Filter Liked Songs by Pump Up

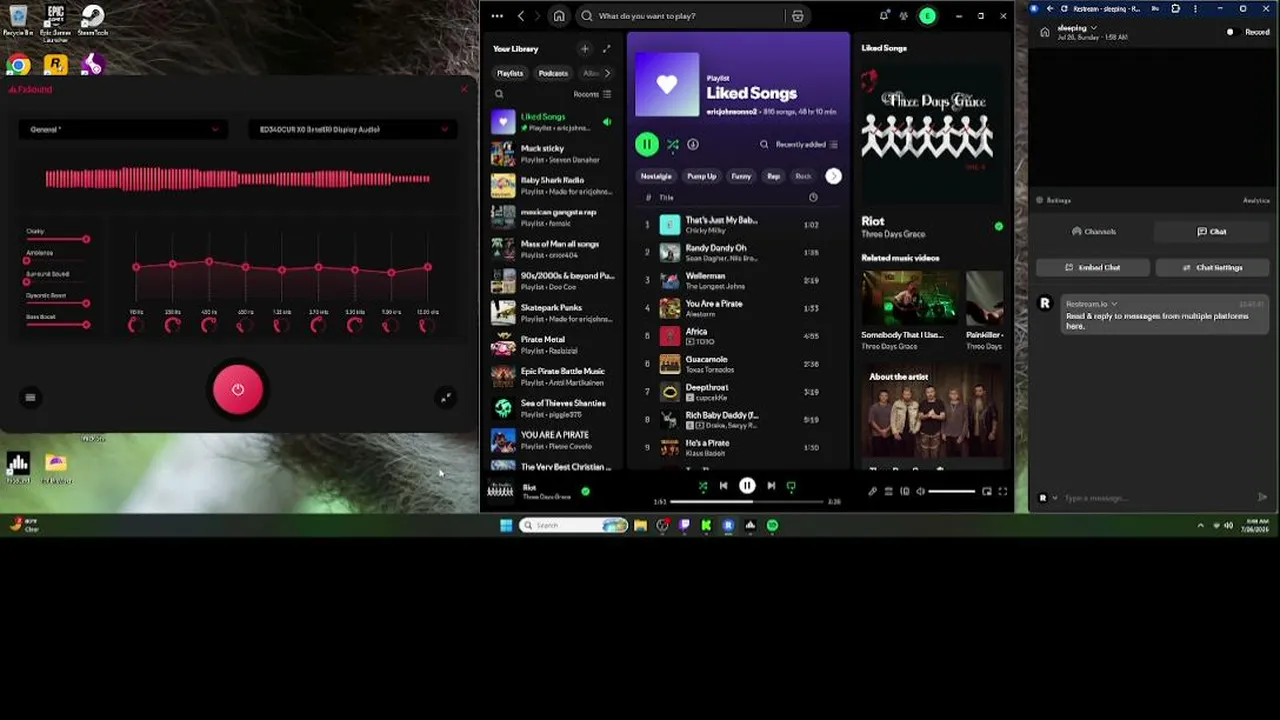701,176
